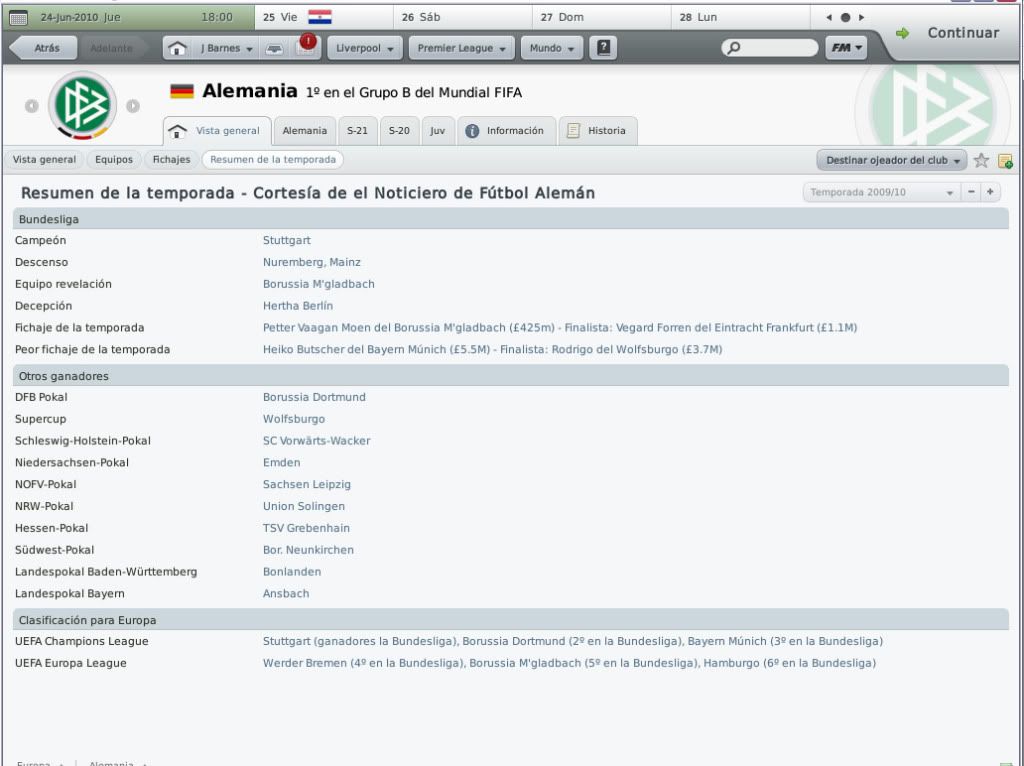Select the Fichajes sub-tab
This screenshot has width=1024, height=766.
coord(171,159)
